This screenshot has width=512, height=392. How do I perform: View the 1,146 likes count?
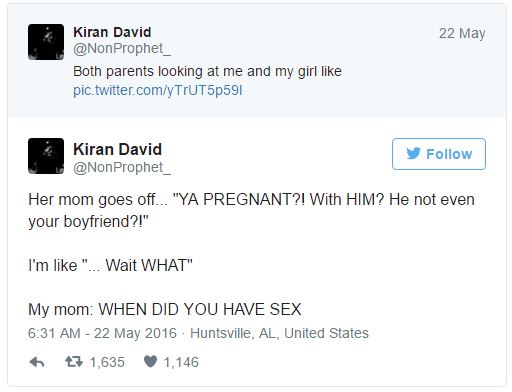click(181, 362)
